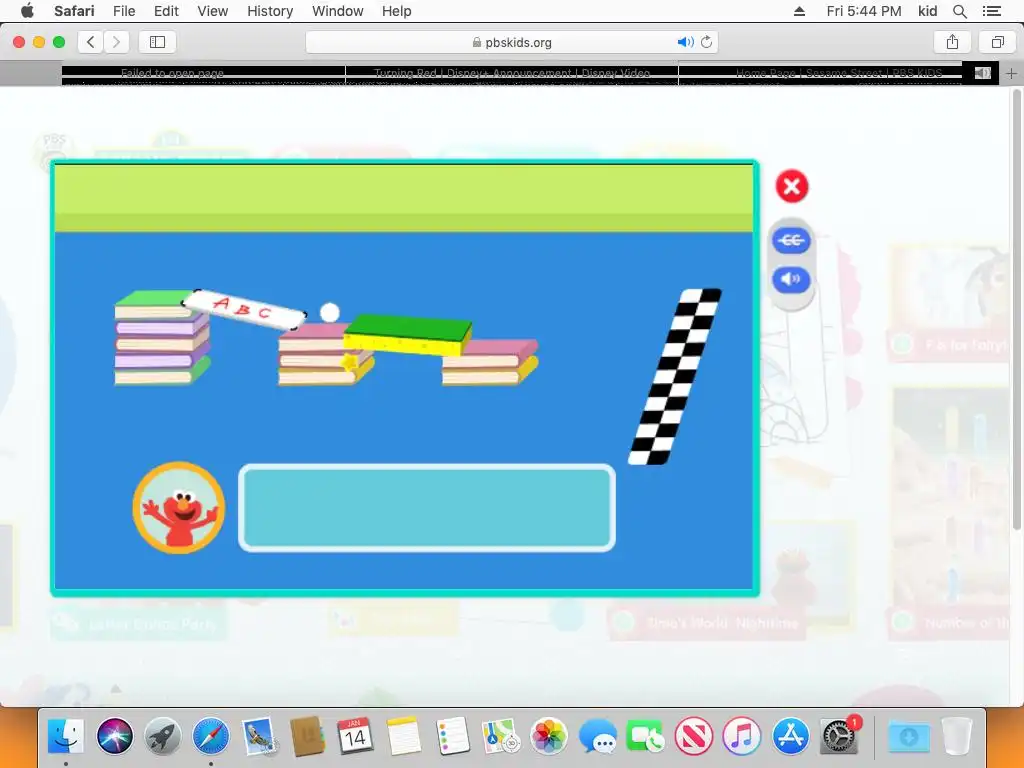Click the page's vertical scrollbar
Viewport: 1024px width, 768px height.
tap(1016, 310)
